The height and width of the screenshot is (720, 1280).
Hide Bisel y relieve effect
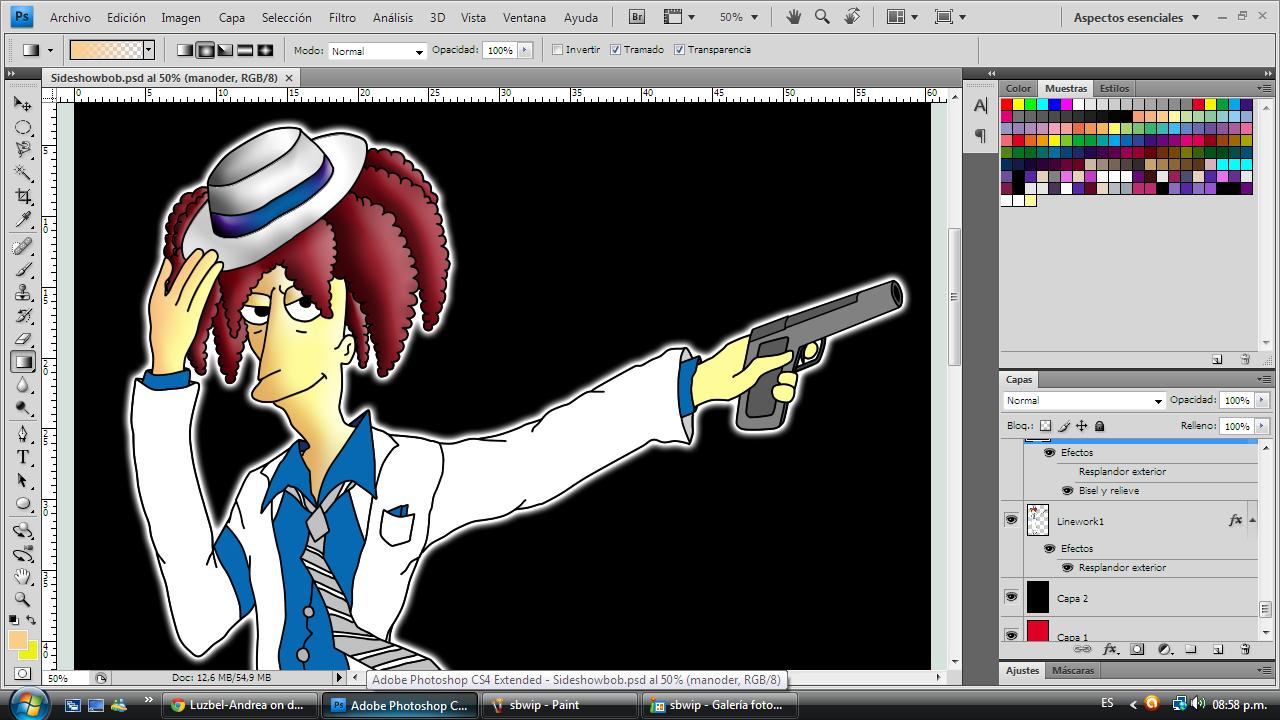[x=1067, y=490]
